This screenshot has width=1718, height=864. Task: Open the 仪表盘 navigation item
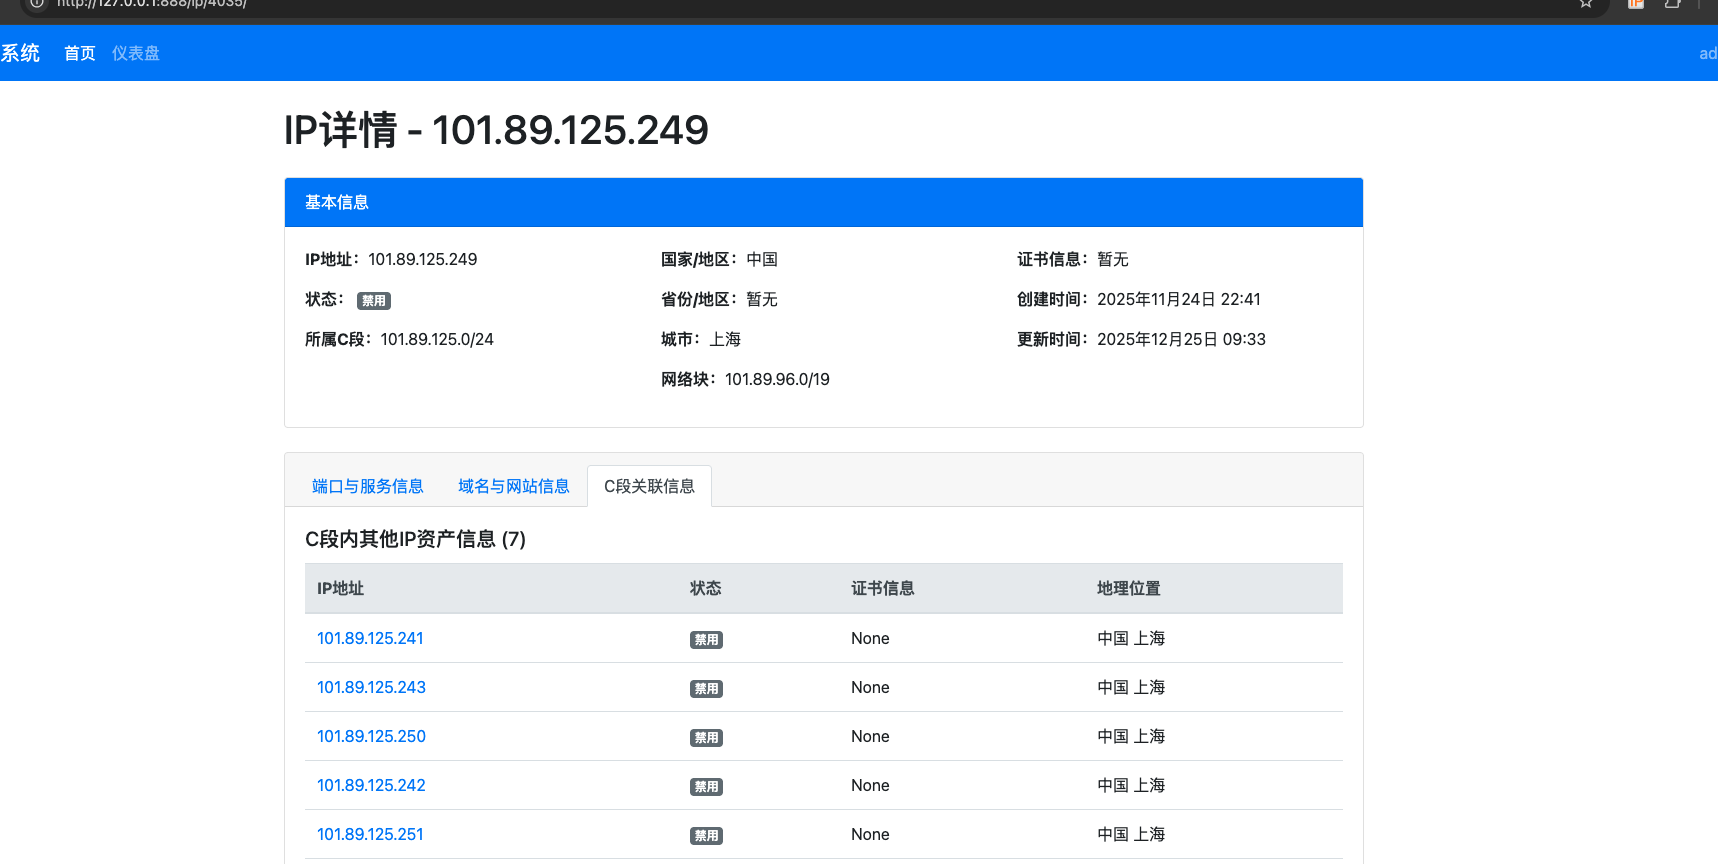[136, 54]
